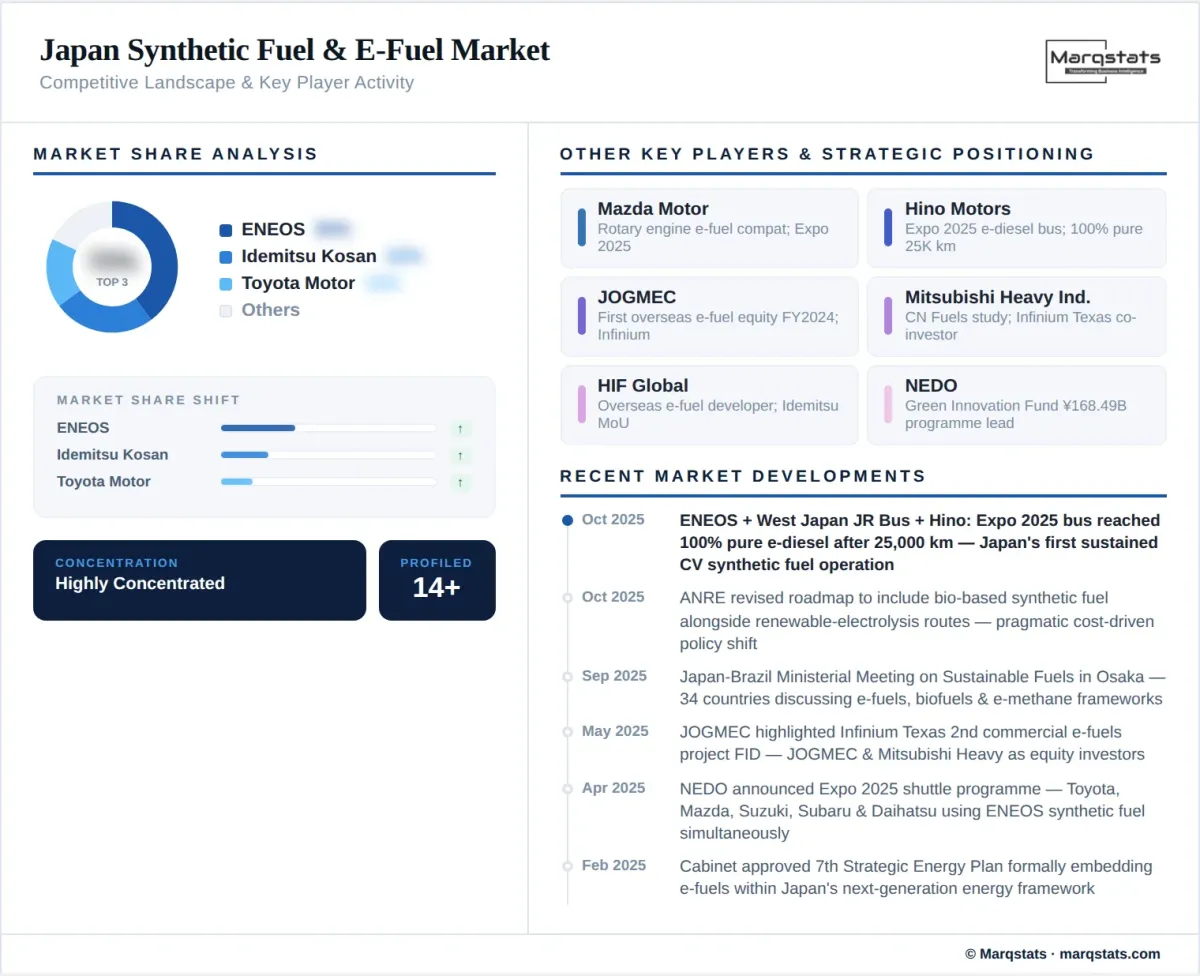Screen dimensions: 1200x976
Task: Click the Idemitsu Kosan legend label
Action: pyautogui.click(x=309, y=257)
